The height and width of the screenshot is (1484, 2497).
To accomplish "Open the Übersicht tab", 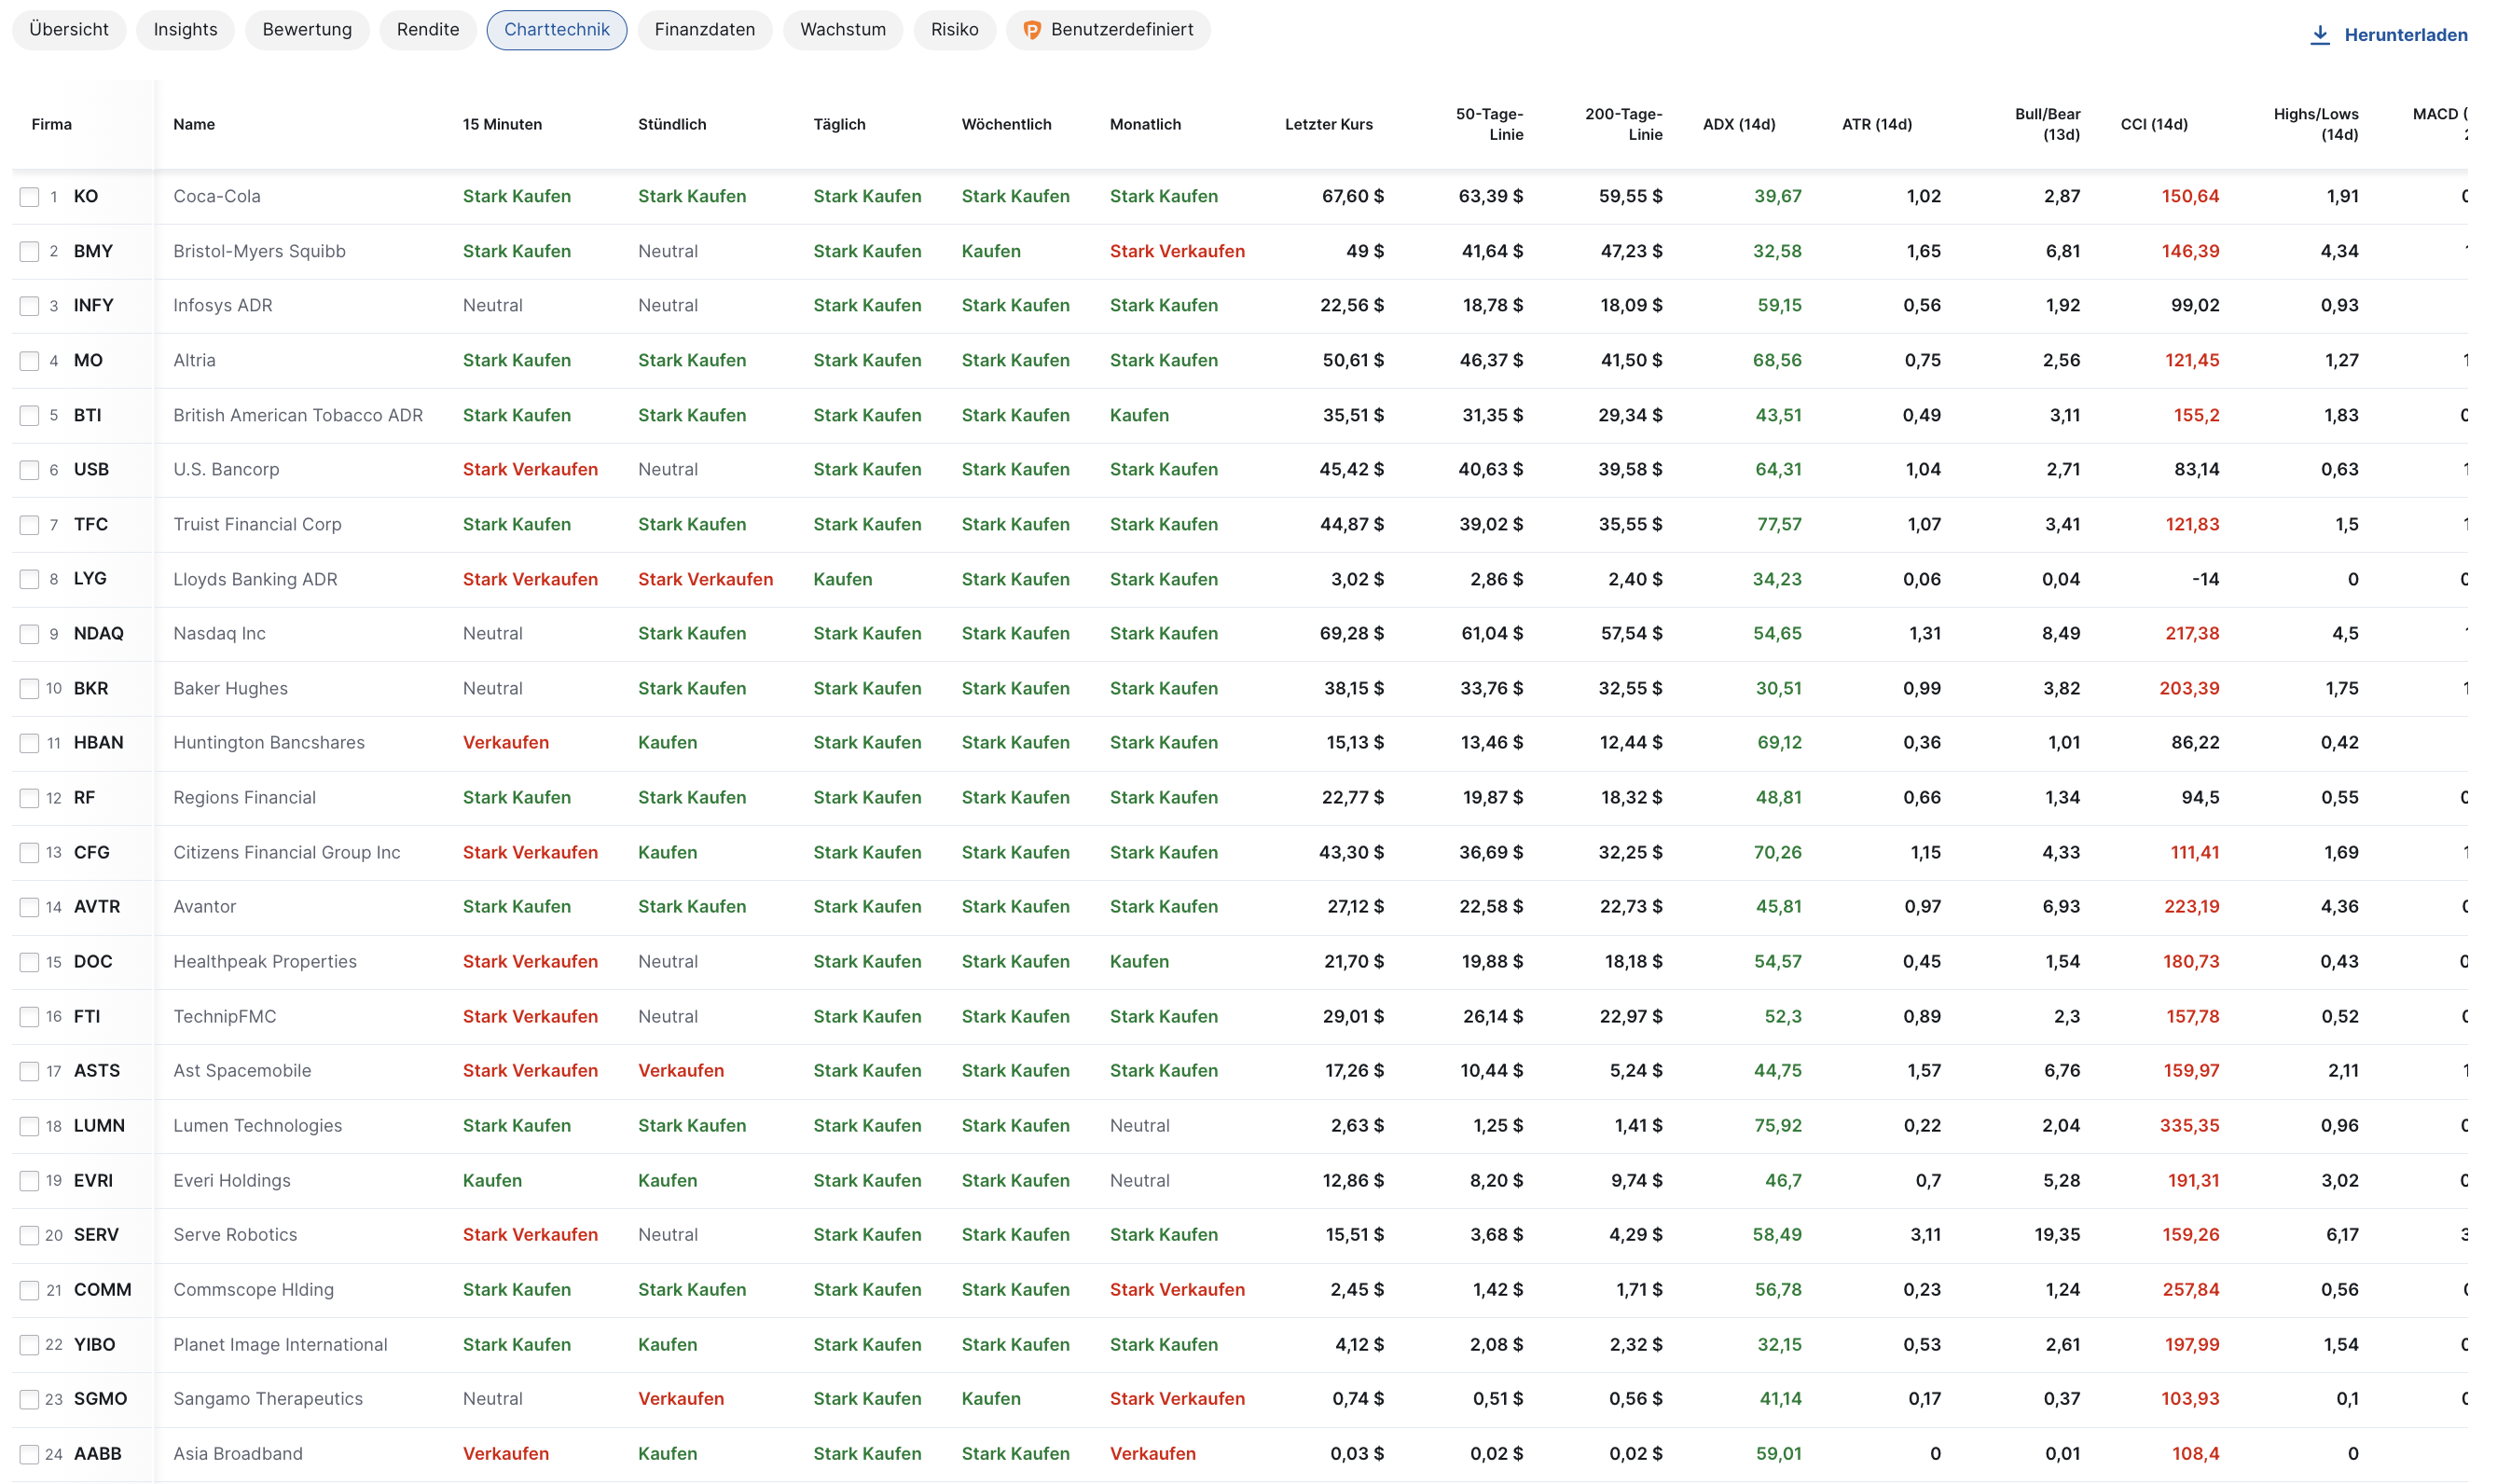I will (x=69, y=30).
